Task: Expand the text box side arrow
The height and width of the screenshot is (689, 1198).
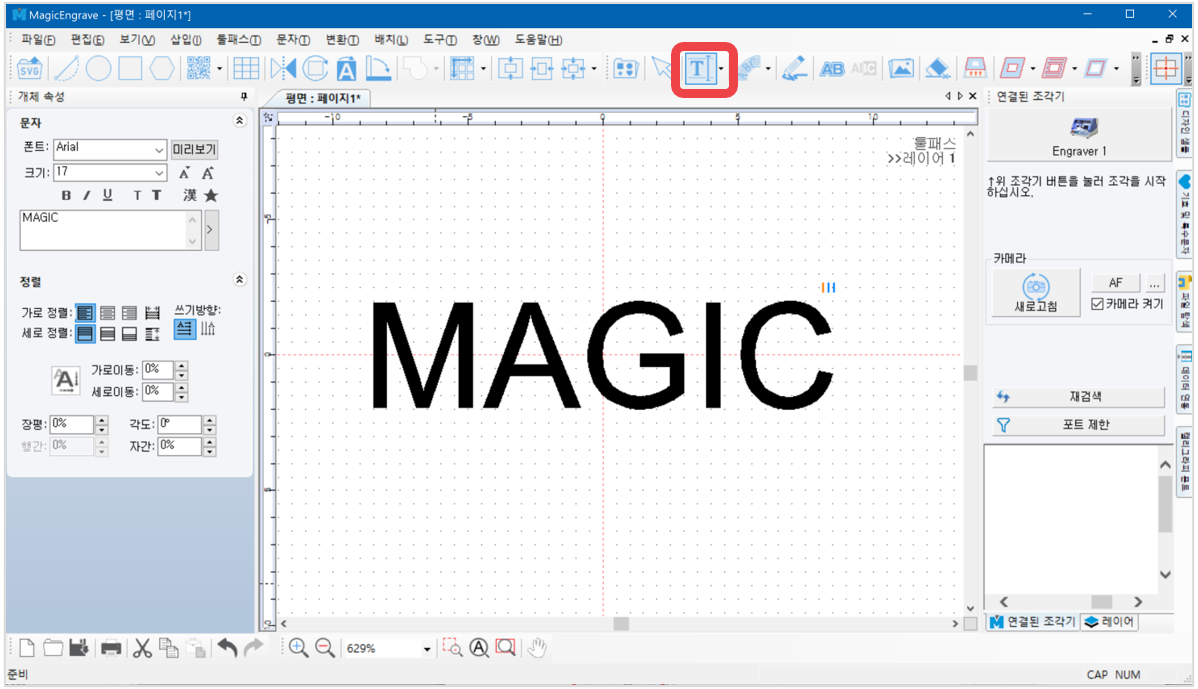Action: point(212,230)
